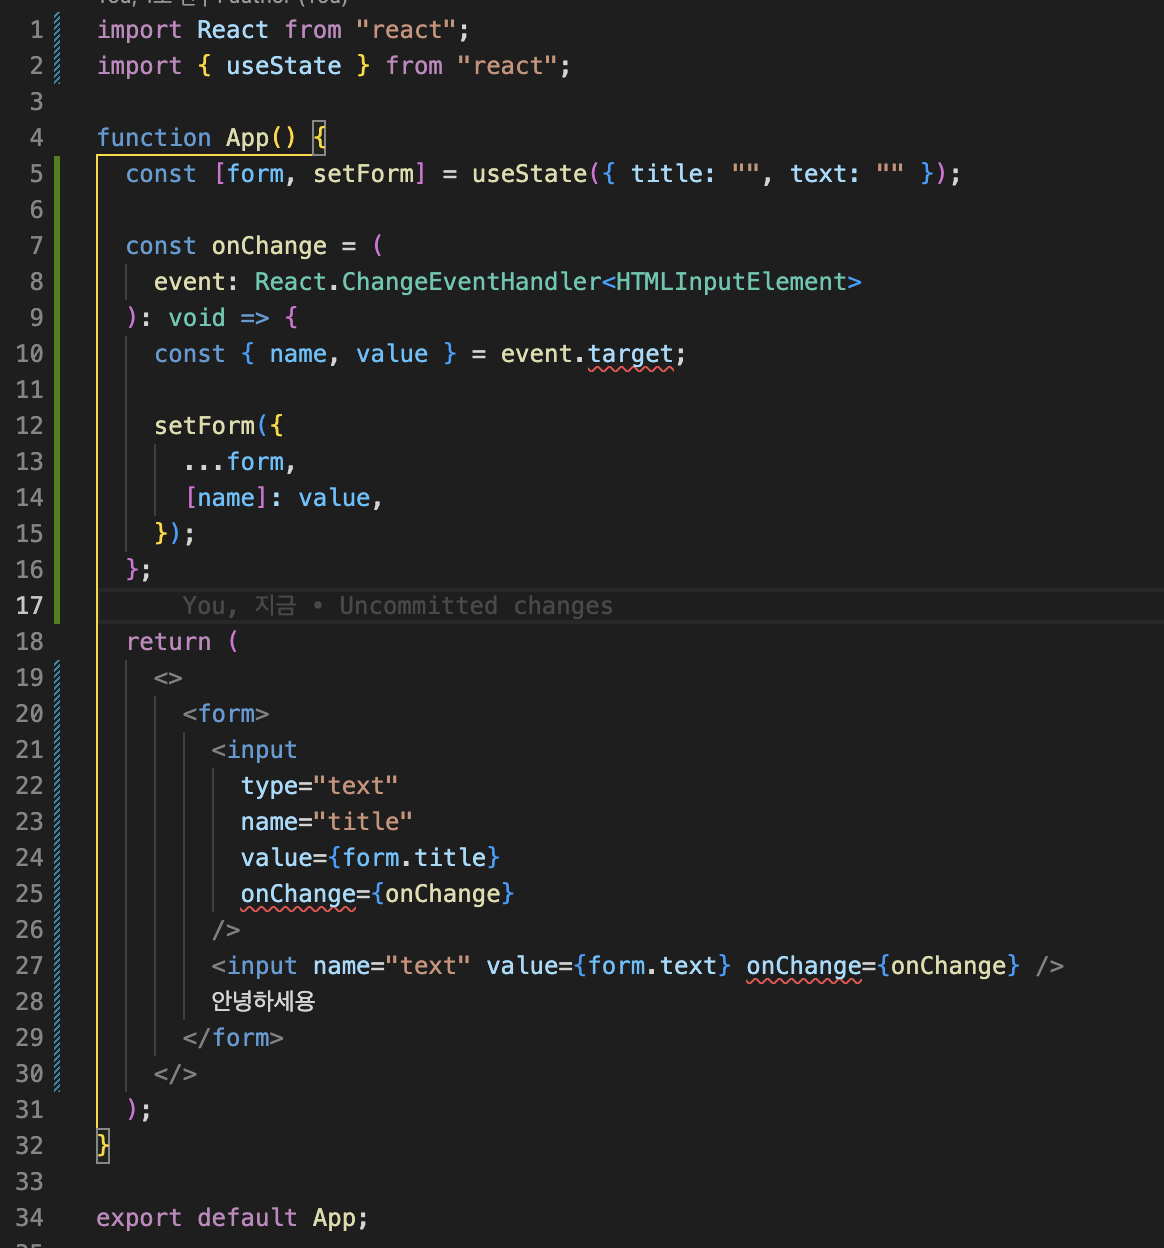Click the yellow brace after "App()"
Image resolution: width=1164 pixels, height=1248 pixels.
(x=317, y=137)
